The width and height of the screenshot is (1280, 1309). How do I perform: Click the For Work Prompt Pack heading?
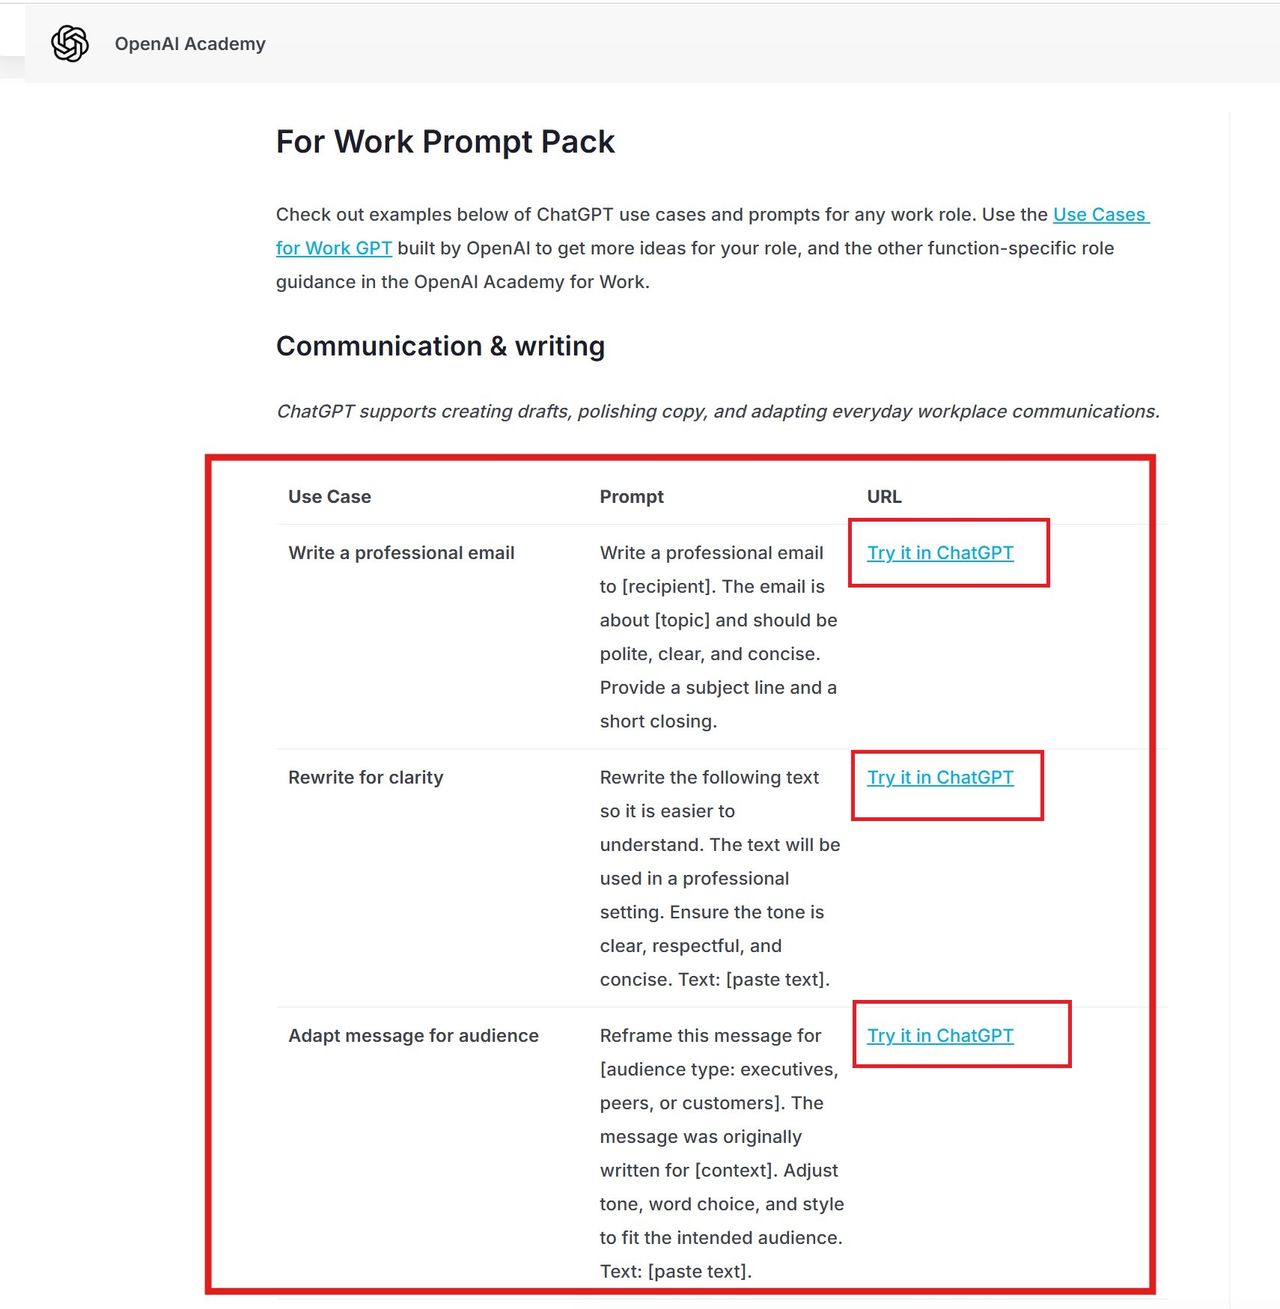tap(445, 142)
